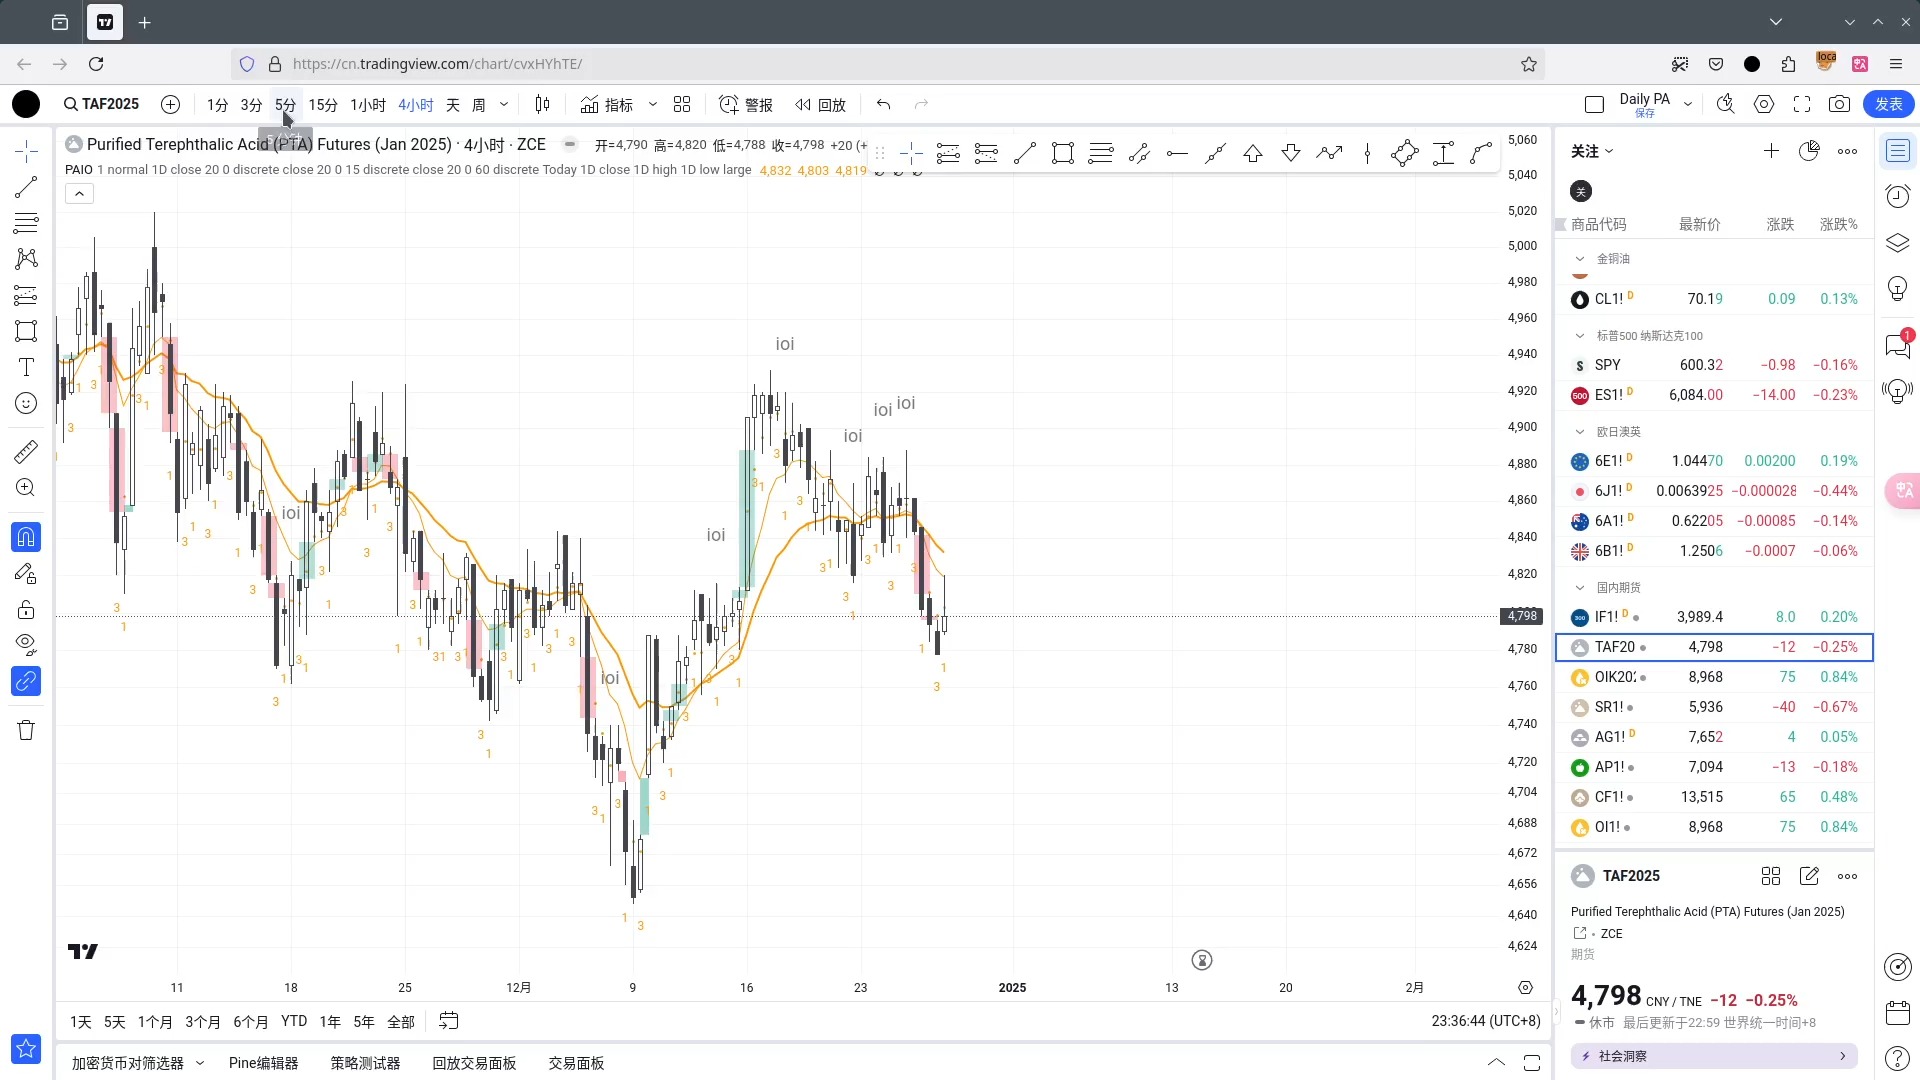1920x1080 pixels.
Task: Open the candlestick chart type selector
Action: (x=543, y=104)
